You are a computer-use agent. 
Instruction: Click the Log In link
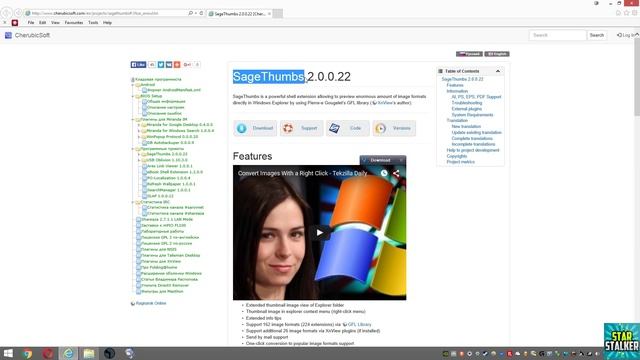(626, 35)
